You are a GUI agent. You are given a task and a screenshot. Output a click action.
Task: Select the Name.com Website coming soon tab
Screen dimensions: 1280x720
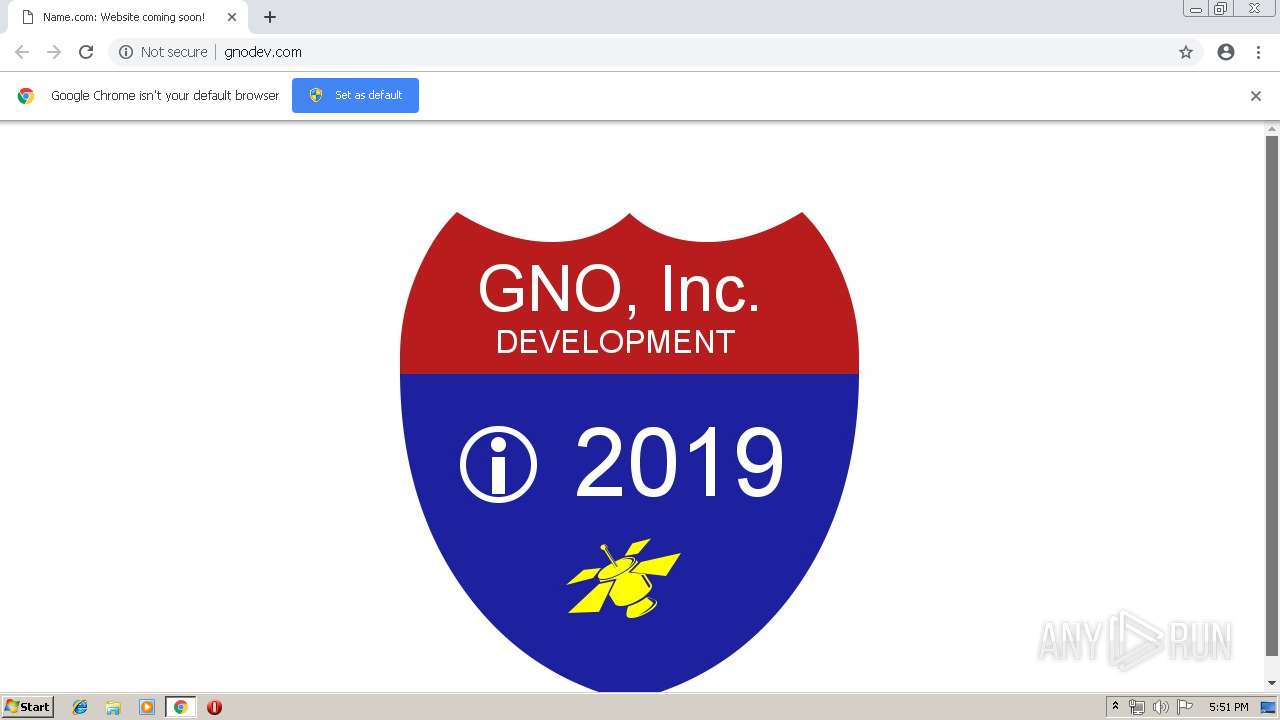(x=127, y=17)
